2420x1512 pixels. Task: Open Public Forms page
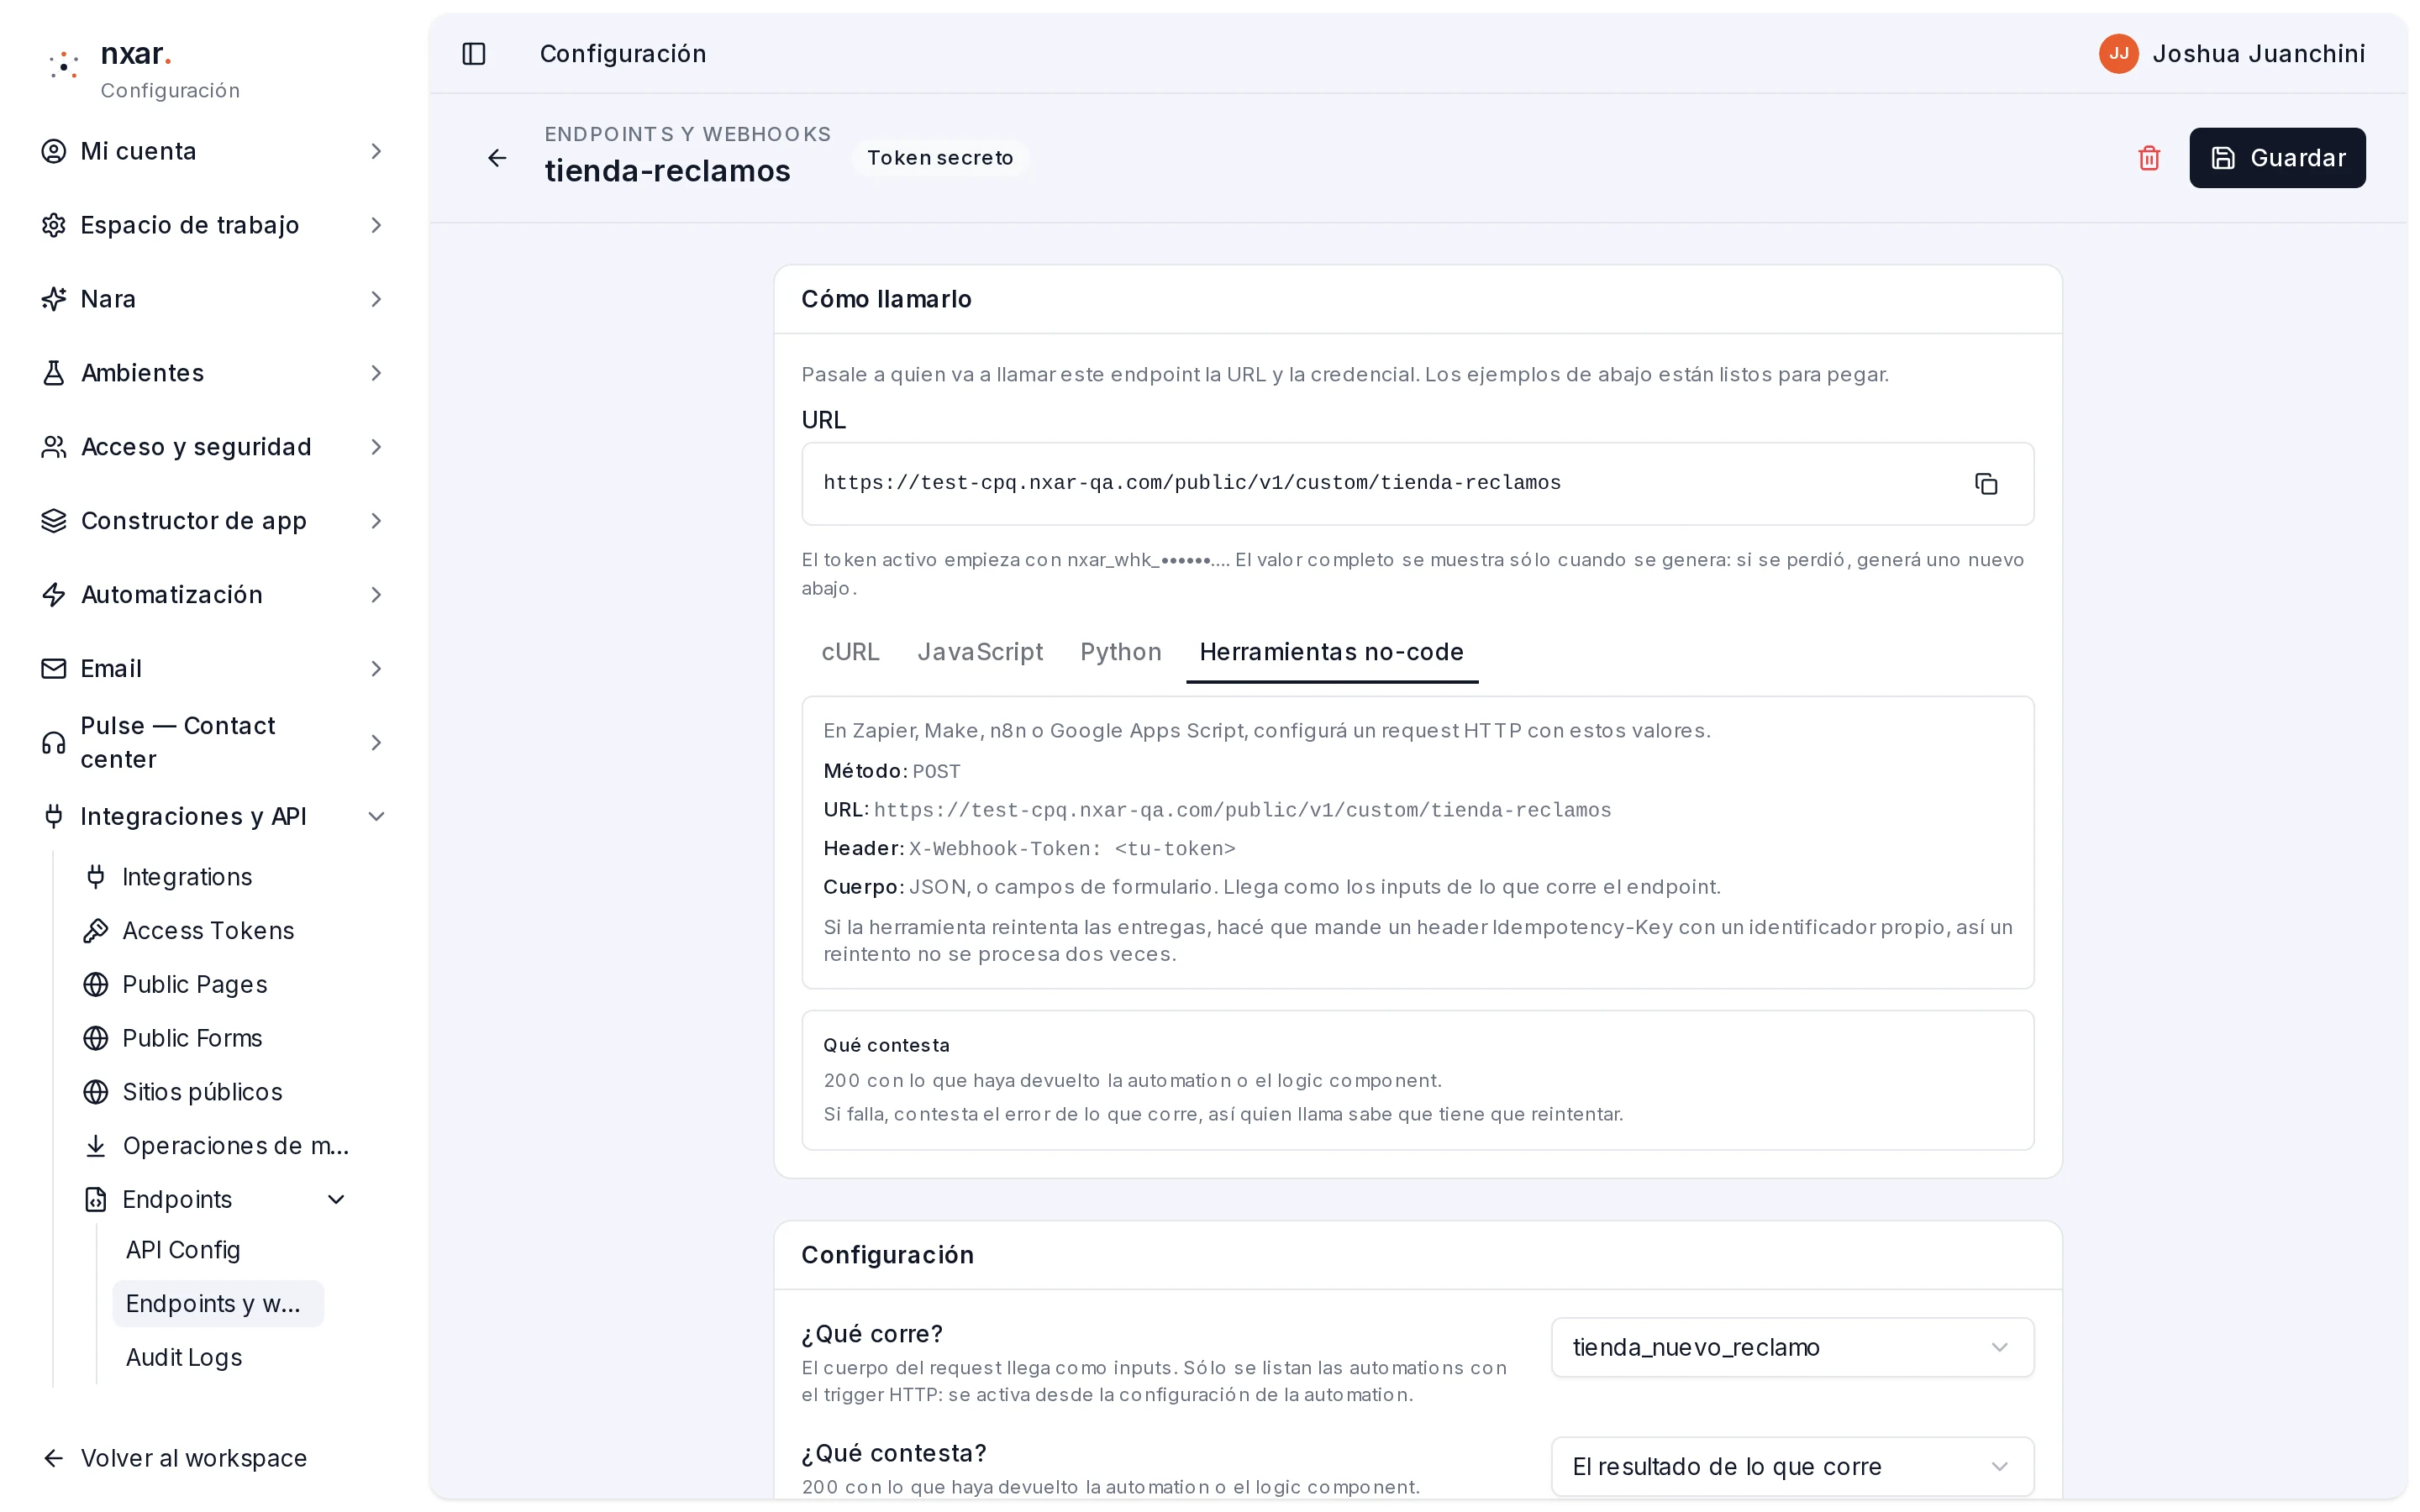pyautogui.click(x=192, y=1039)
